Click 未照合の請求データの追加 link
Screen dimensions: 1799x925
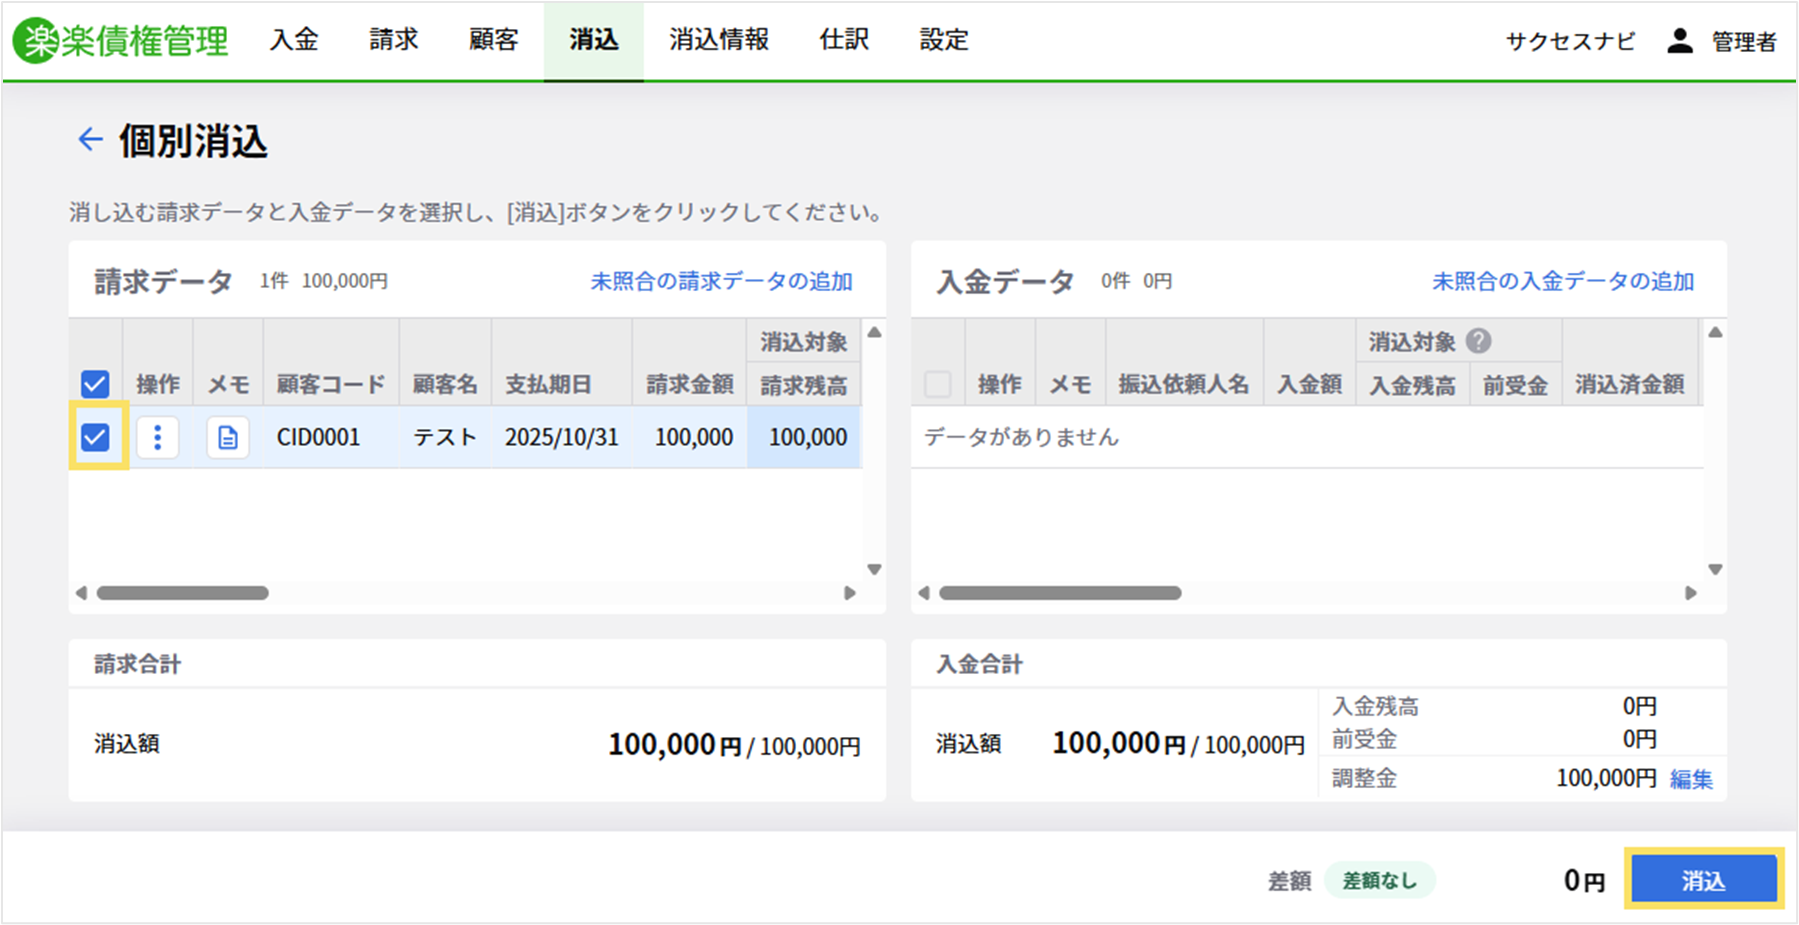721,281
